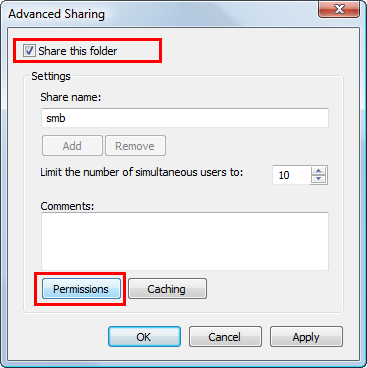The width and height of the screenshot is (367, 368).
Task: Decrease simultaneous users with the down arrow
Action: point(319,179)
